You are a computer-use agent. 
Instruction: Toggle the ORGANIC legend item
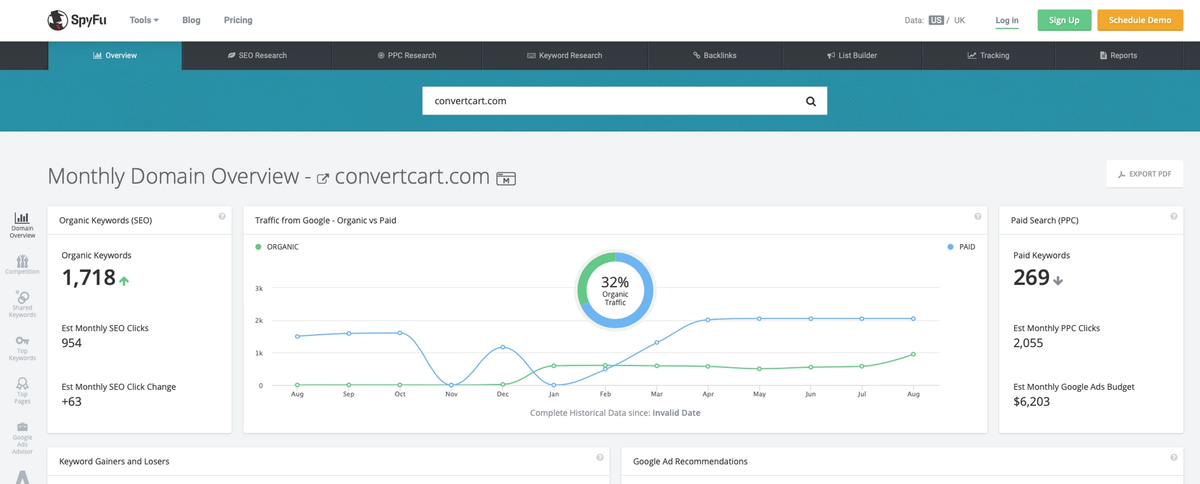pyautogui.click(x=277, y=246)
